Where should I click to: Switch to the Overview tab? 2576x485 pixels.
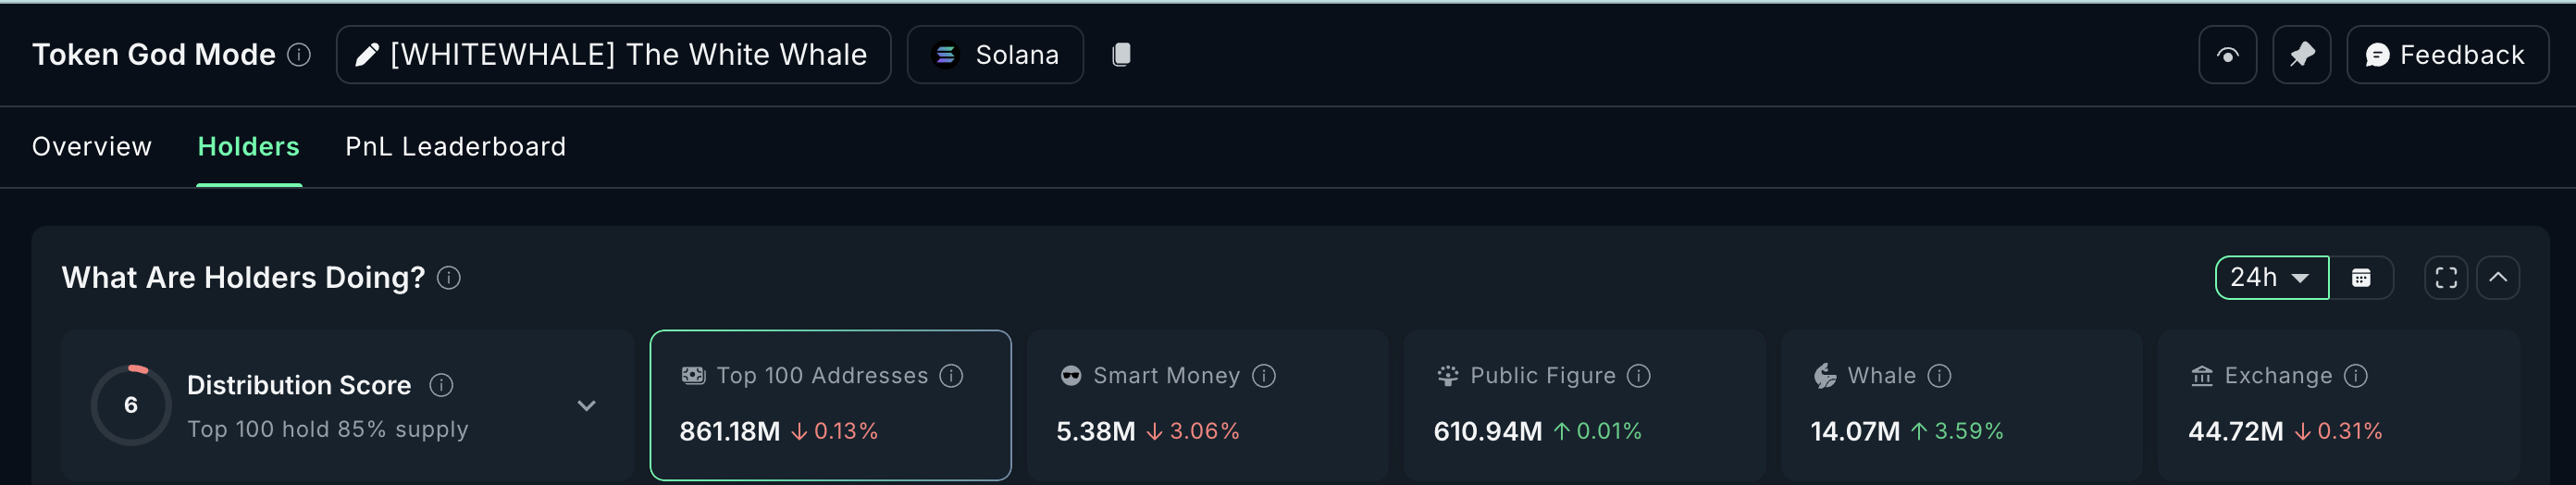[x=92, y=147]
